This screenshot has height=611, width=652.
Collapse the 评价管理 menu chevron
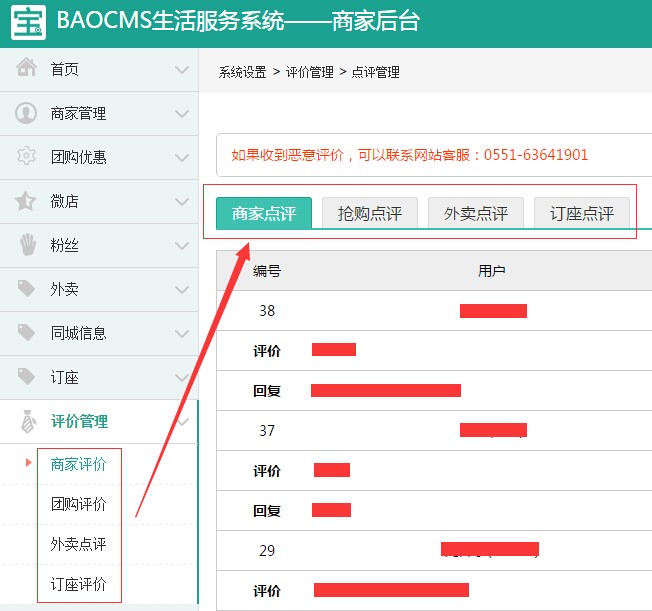183,422
